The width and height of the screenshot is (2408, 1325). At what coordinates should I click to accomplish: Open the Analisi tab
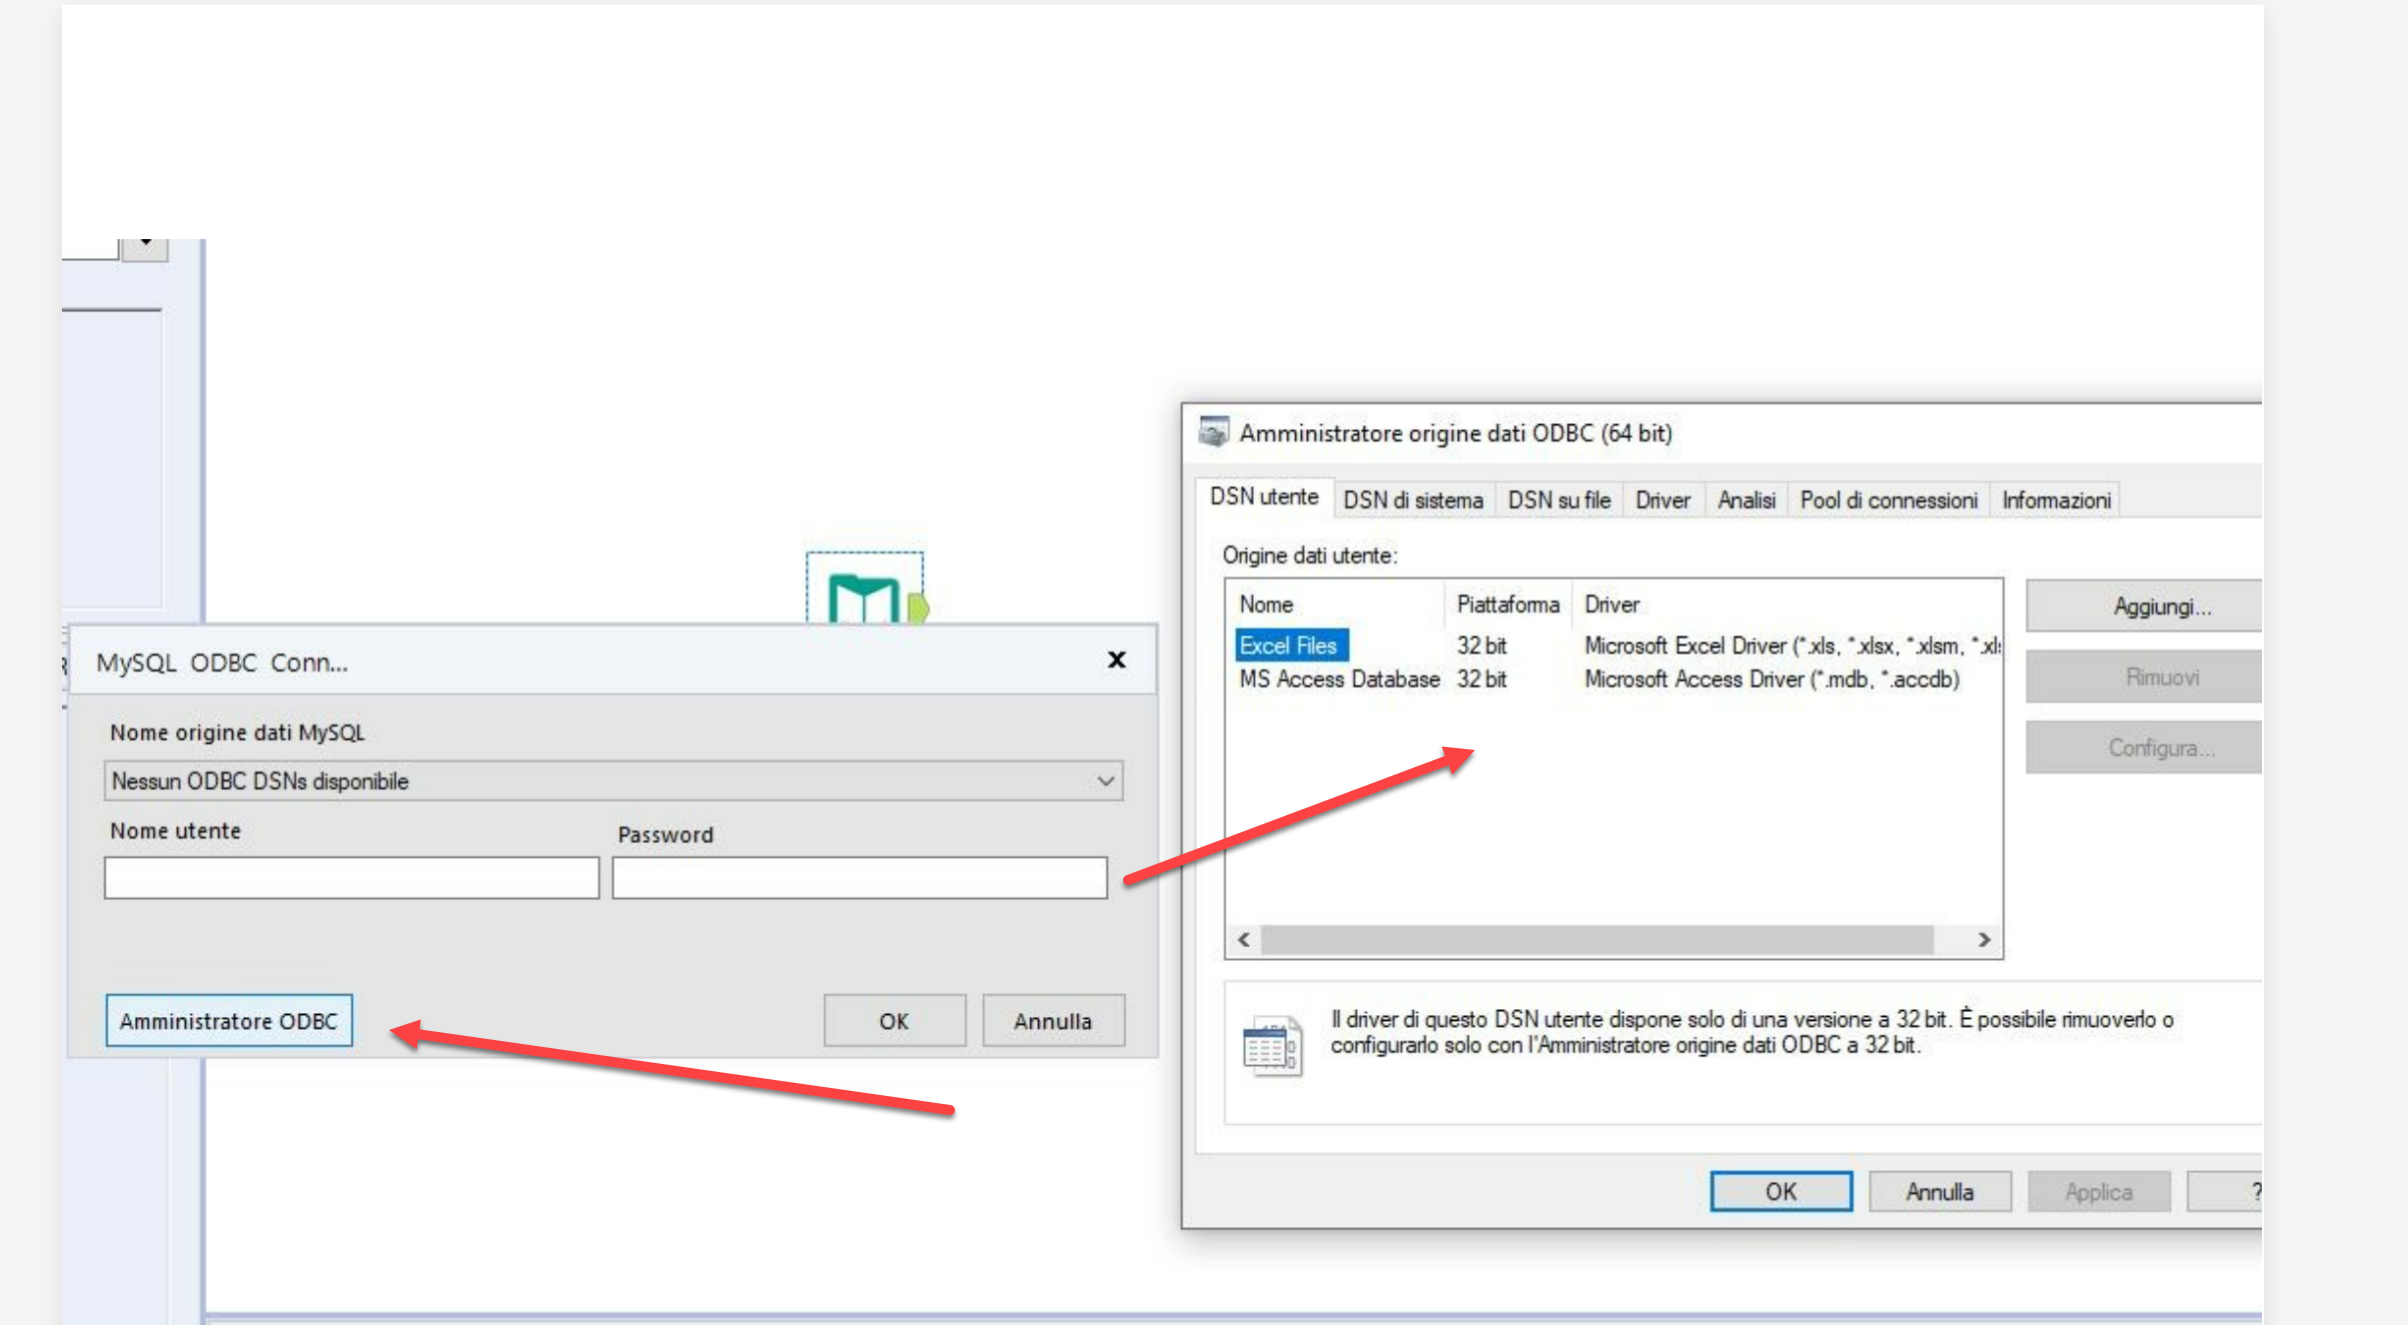(x=1745, y=500)
